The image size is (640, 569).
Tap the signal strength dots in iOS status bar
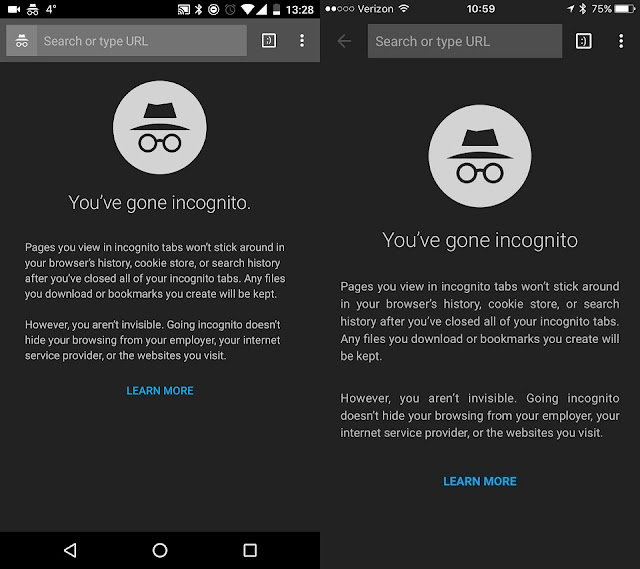(x=340, y=9)
